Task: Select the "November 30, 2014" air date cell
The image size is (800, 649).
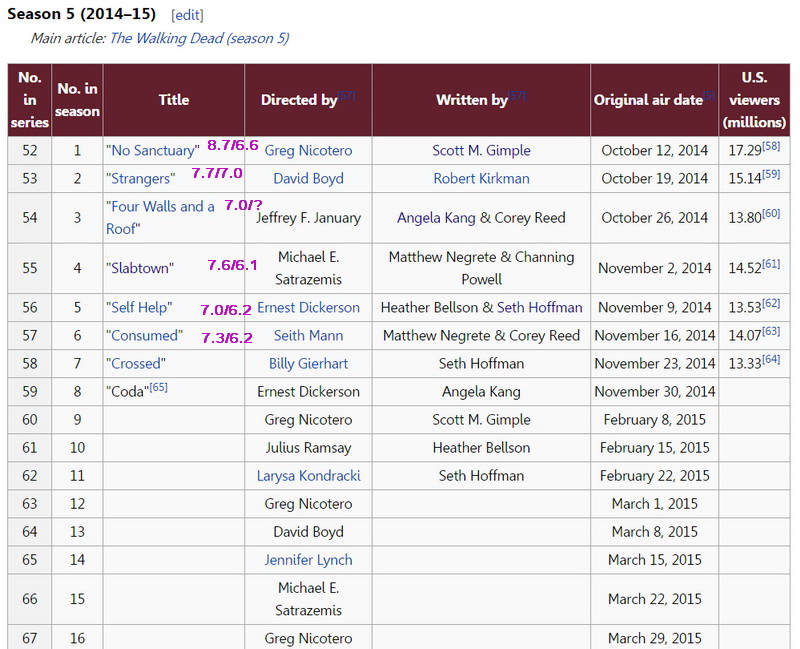Action: [x=655, y=391]
